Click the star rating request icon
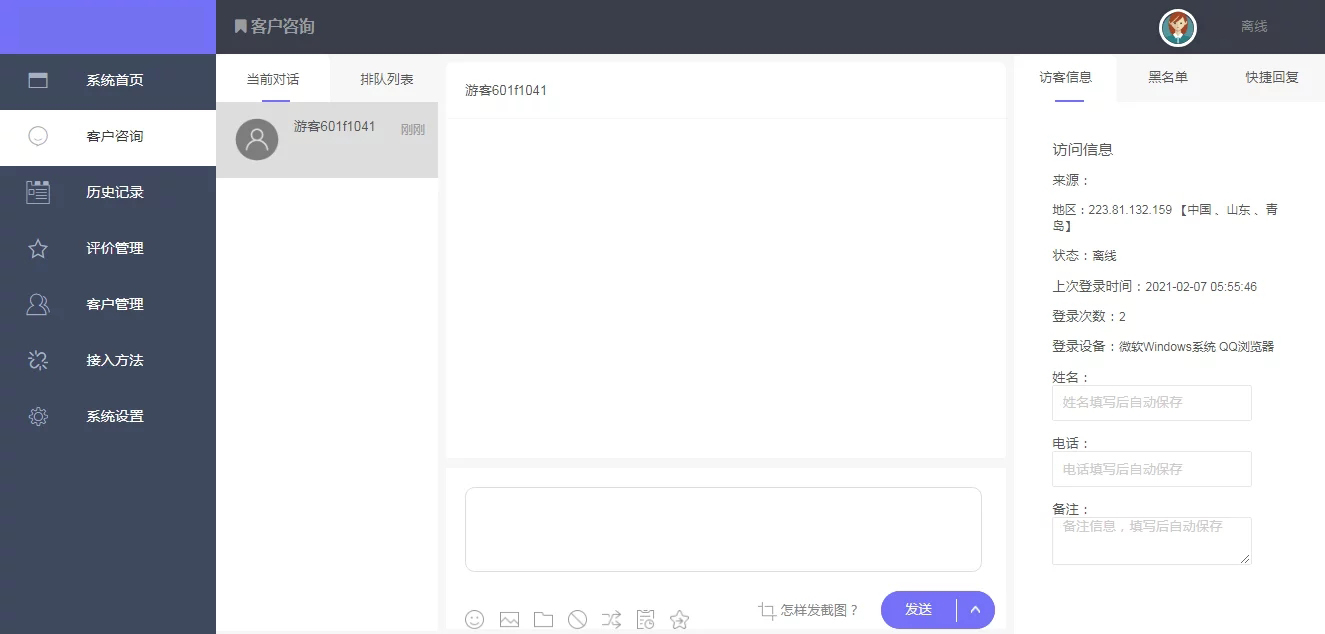This screenshot has width=1325, height=634. (679, 619)
